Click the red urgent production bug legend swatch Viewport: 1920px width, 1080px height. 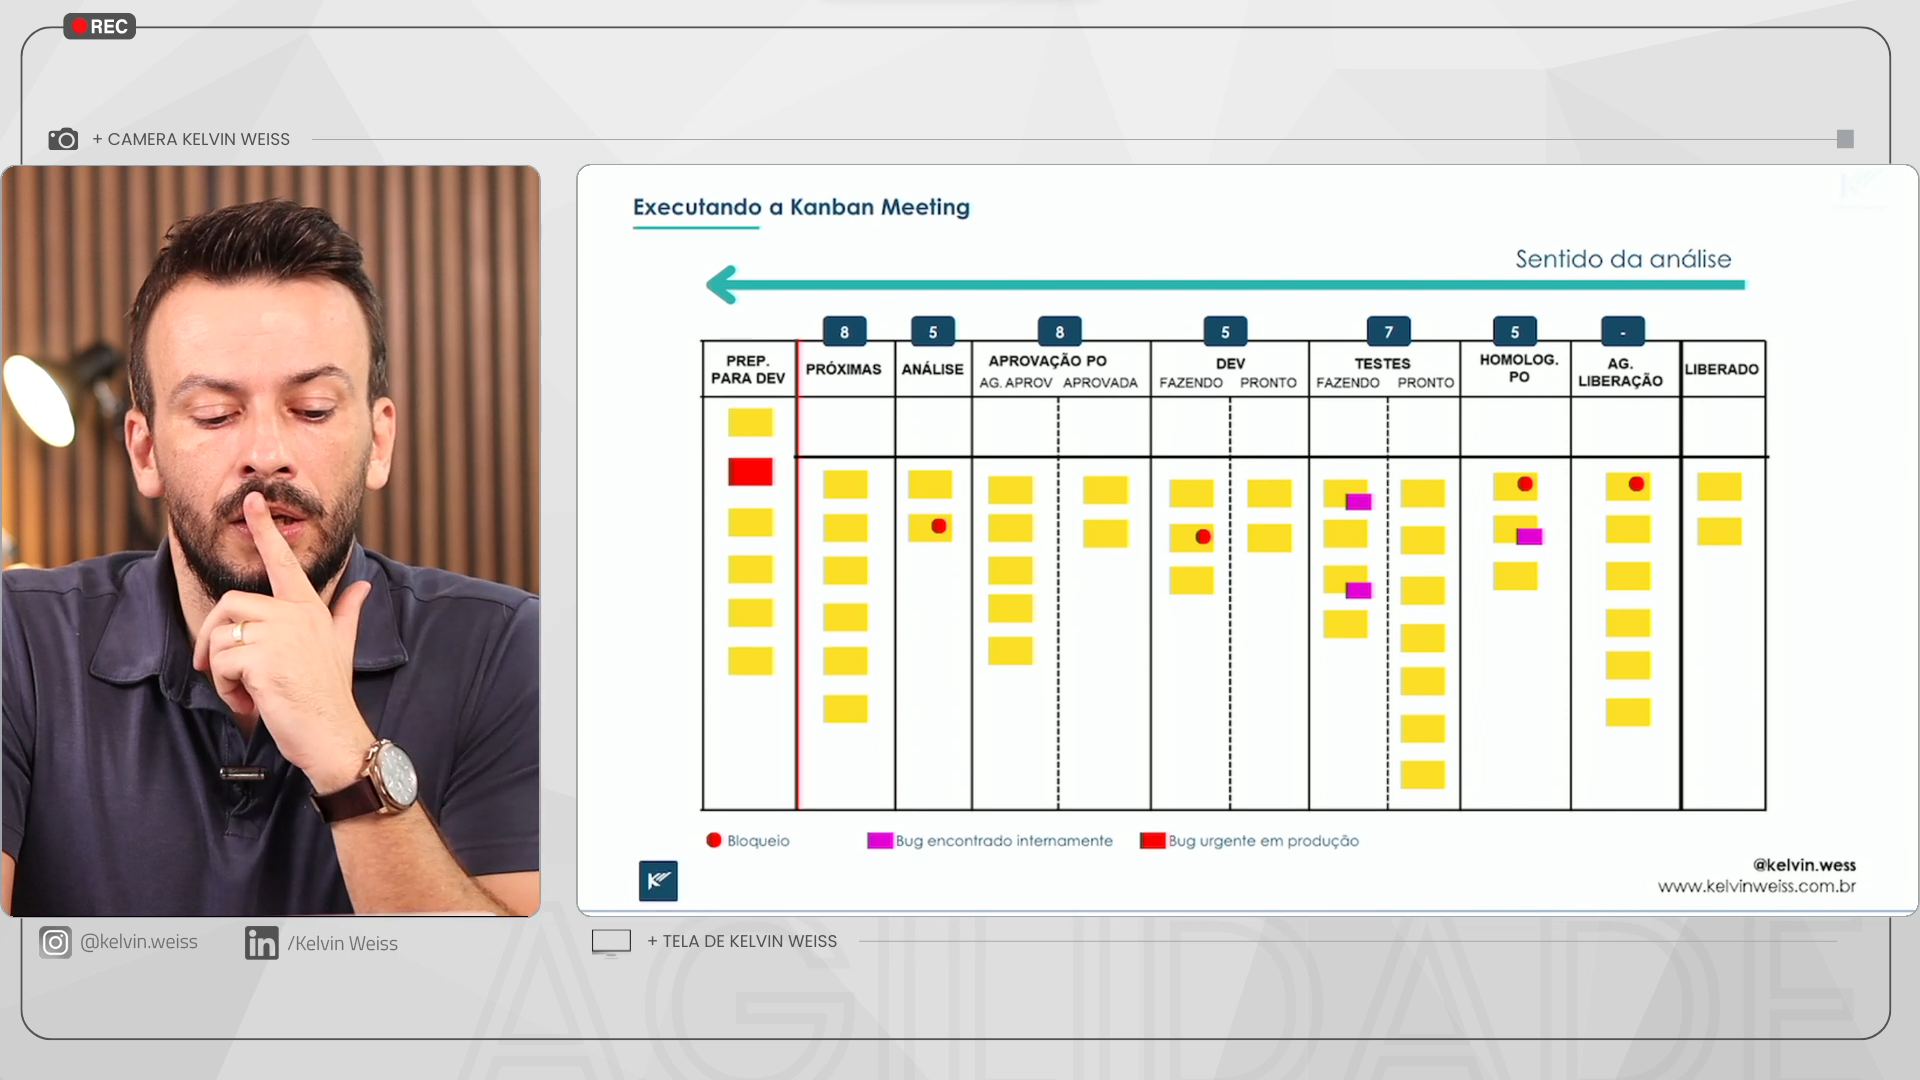pyautogui.click(x=1153, y=840)
